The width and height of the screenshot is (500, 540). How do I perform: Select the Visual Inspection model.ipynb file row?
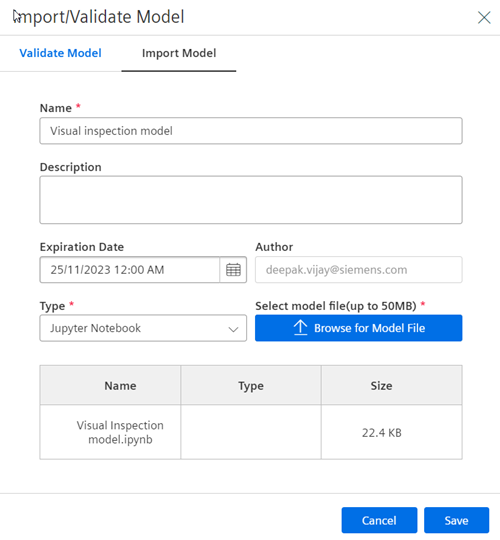[x=251, y=432]
